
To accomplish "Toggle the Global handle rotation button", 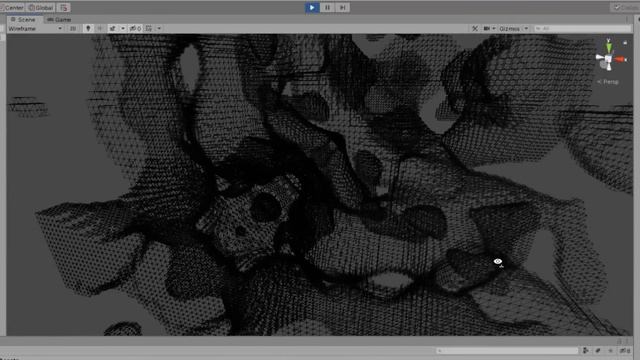I will coord(40,7).
